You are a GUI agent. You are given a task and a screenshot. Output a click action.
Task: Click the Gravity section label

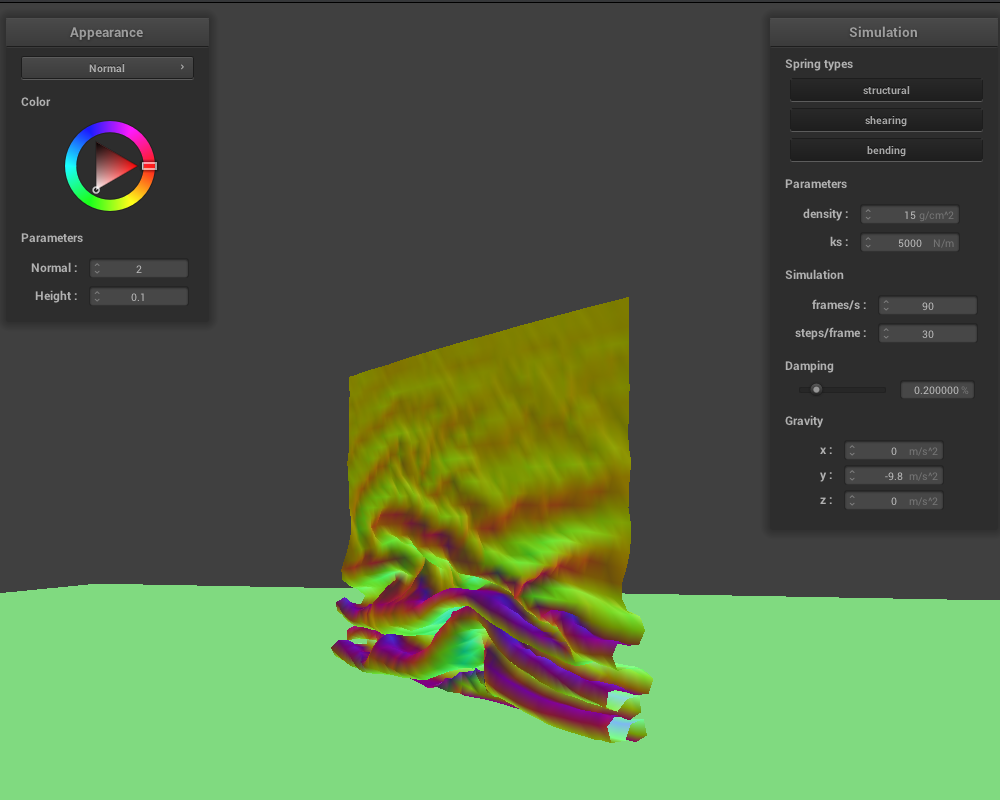804,420
